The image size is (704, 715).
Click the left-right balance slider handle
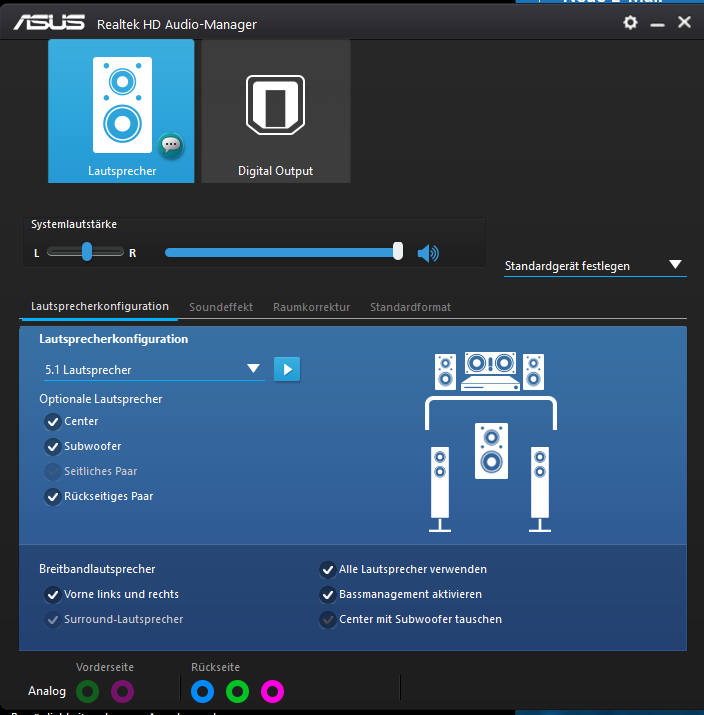tap(87, 252)
